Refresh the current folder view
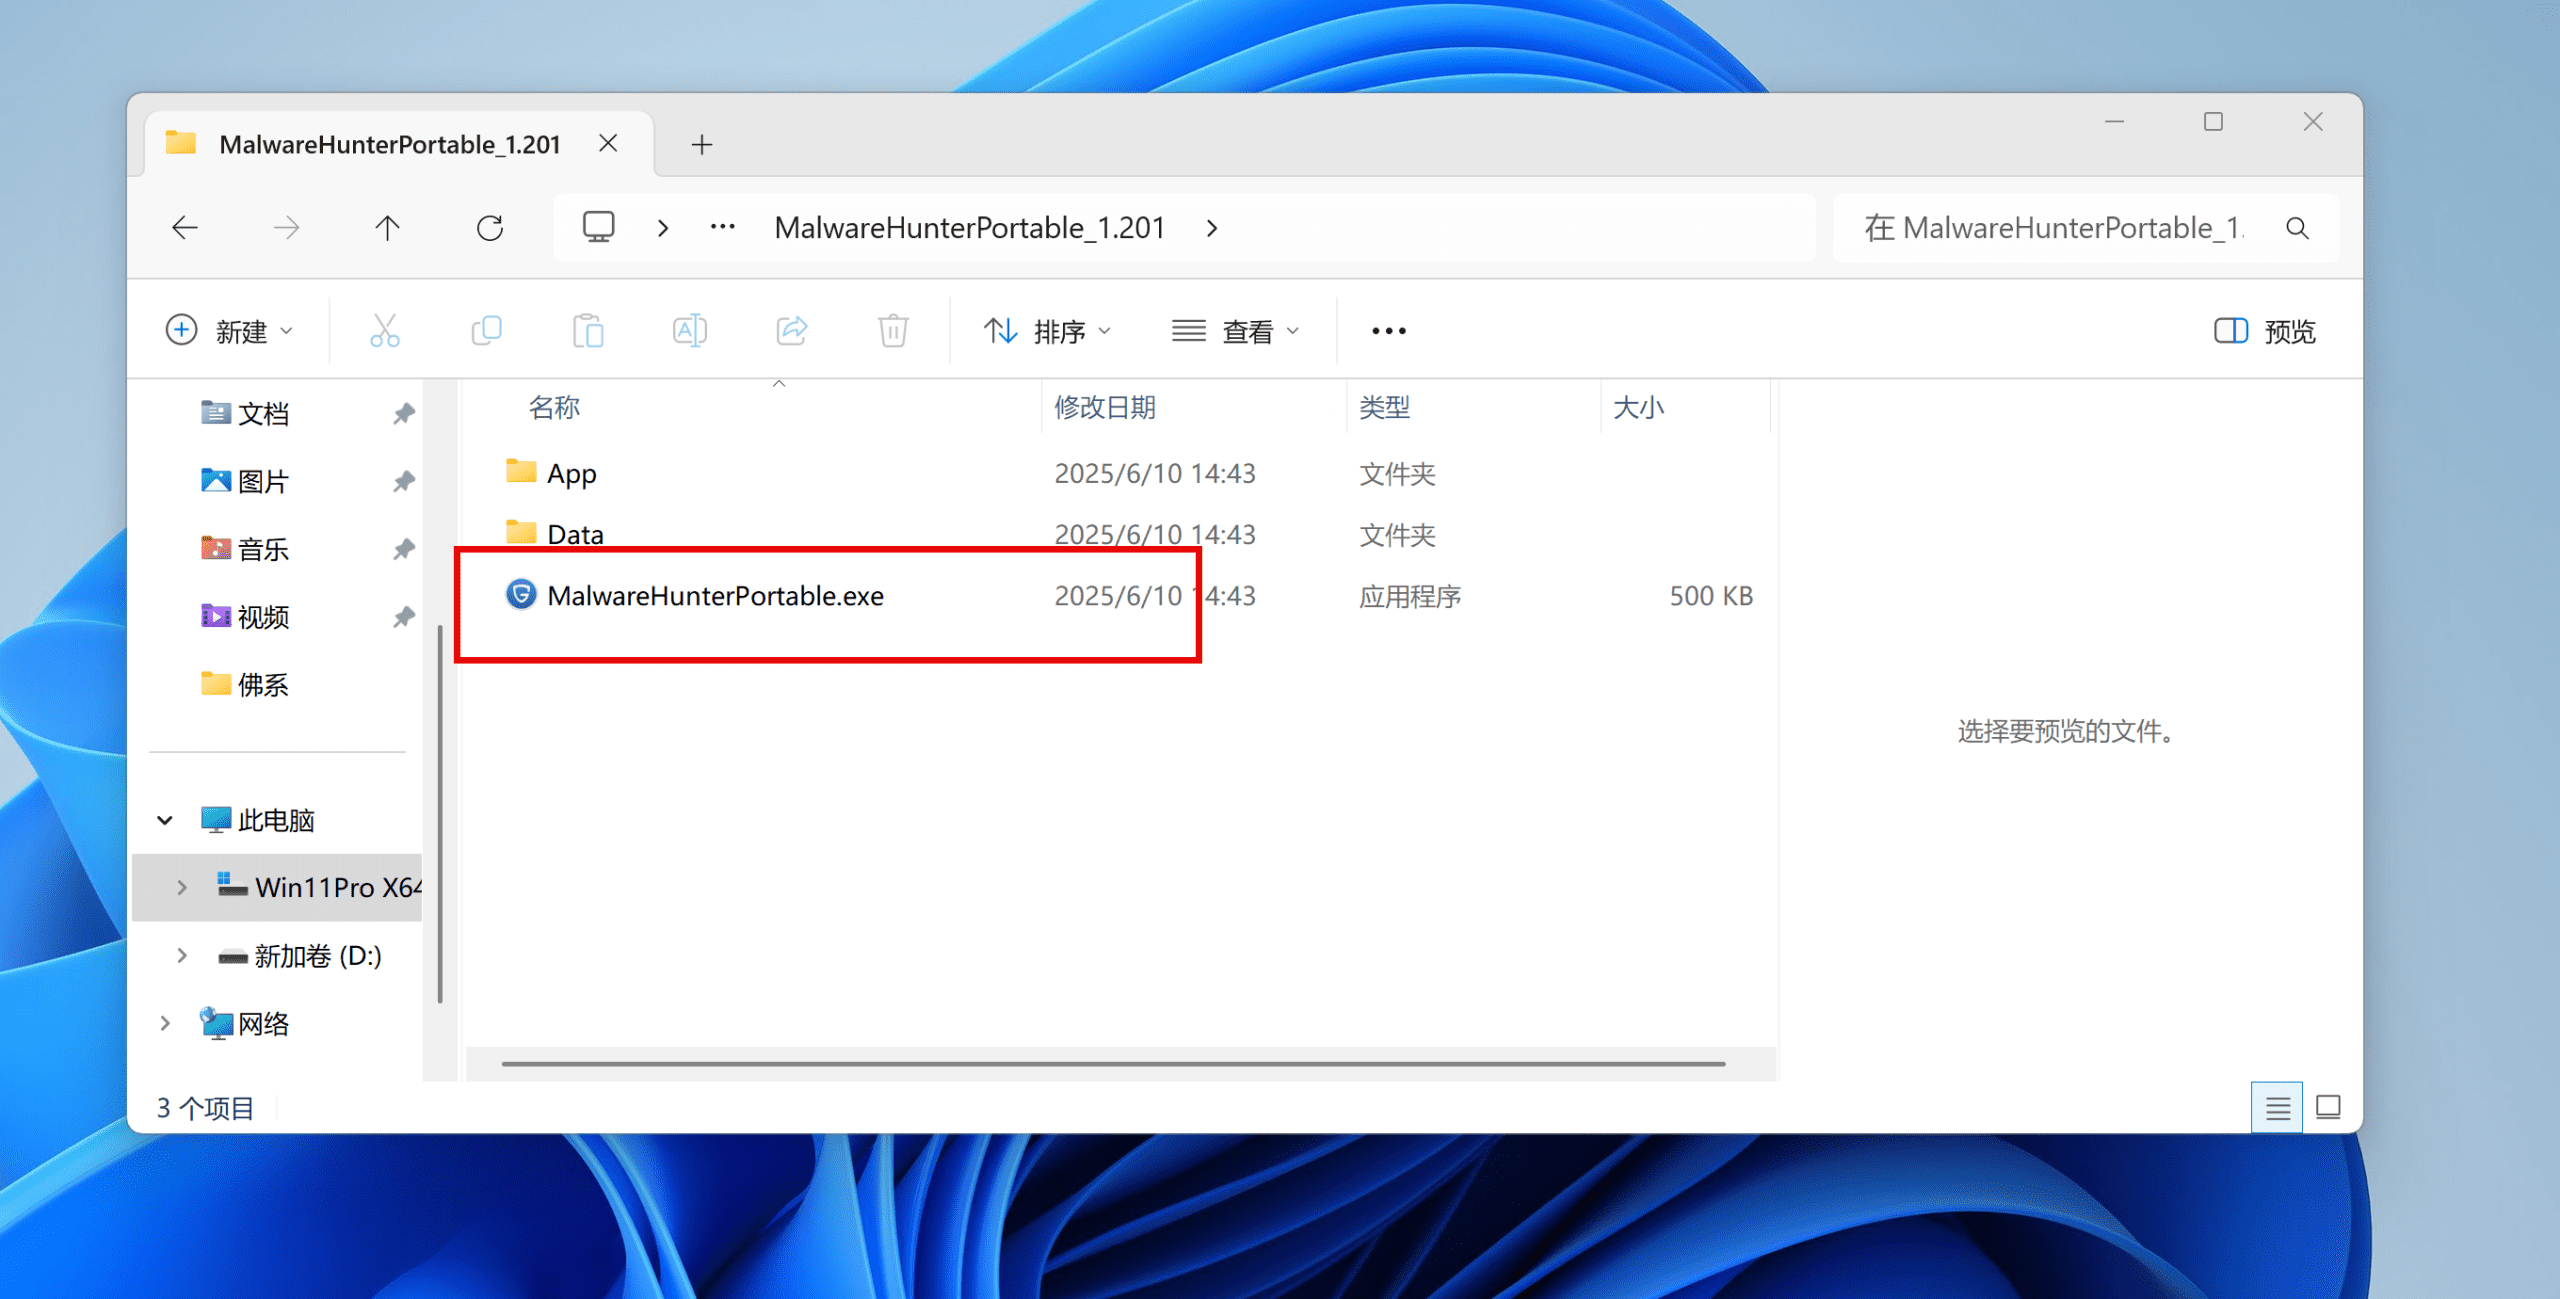The width and height of the screenshot is (2560, 1299). pos(490,229)
